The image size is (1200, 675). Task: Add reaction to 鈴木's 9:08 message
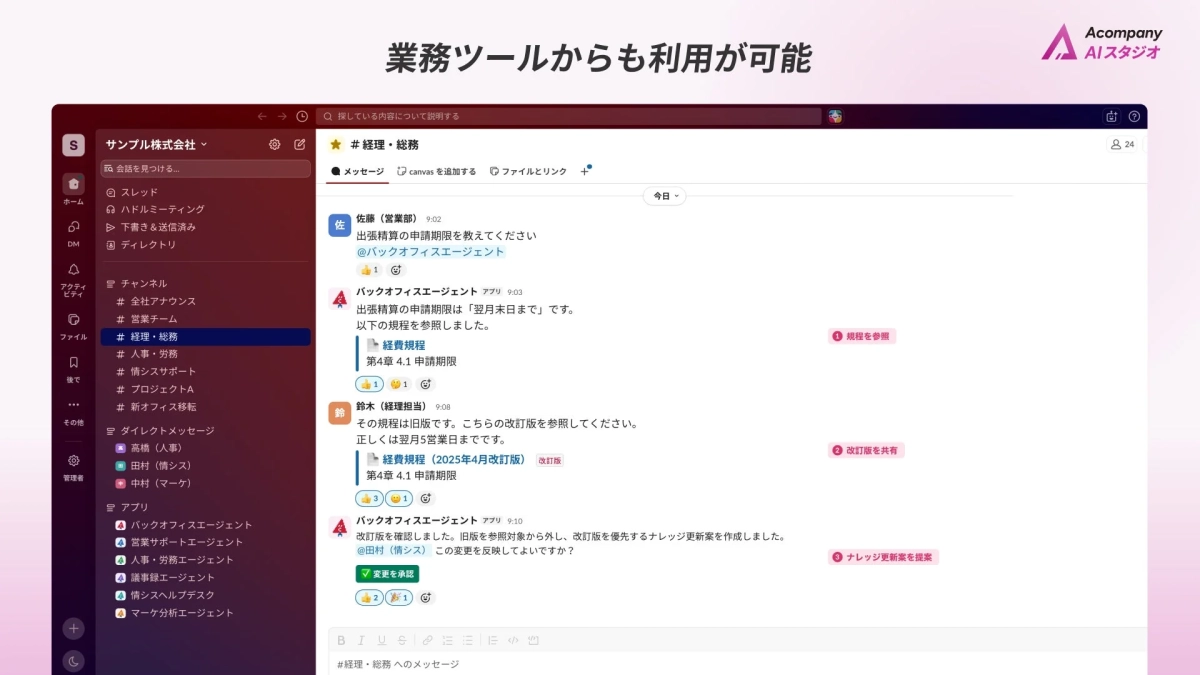pyautogui.click(x=426, y=498)
